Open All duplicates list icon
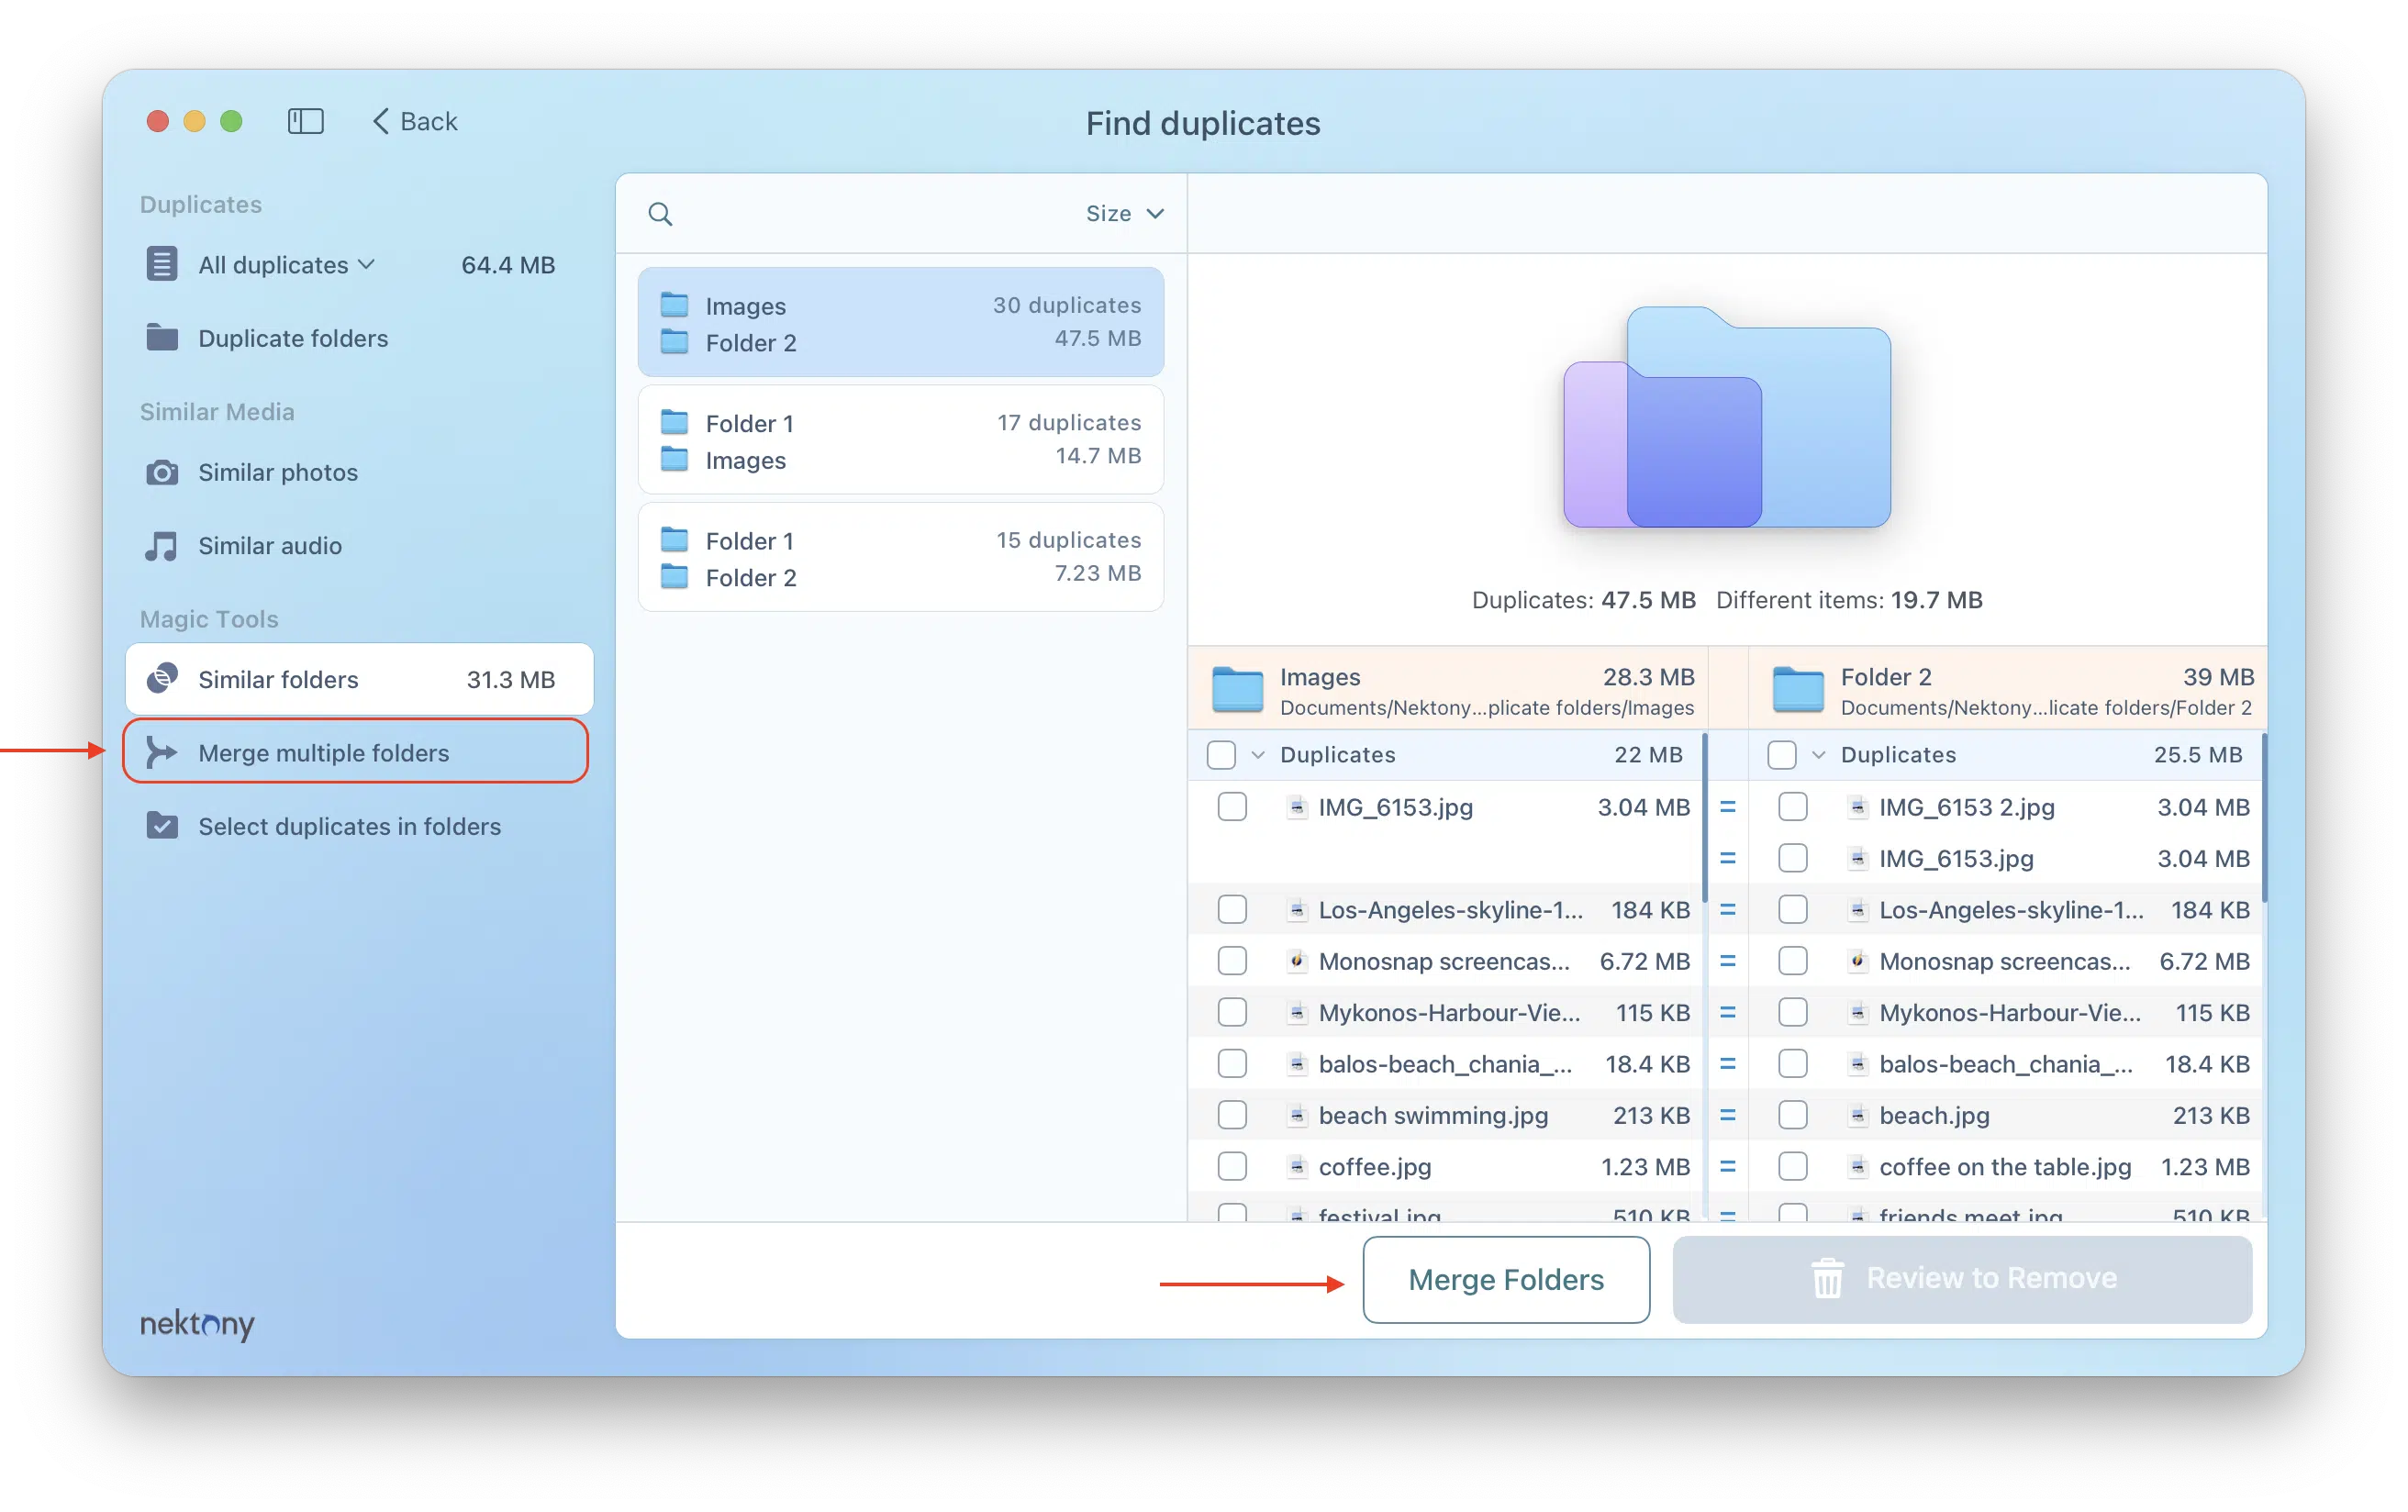 [x=162, y=265]
